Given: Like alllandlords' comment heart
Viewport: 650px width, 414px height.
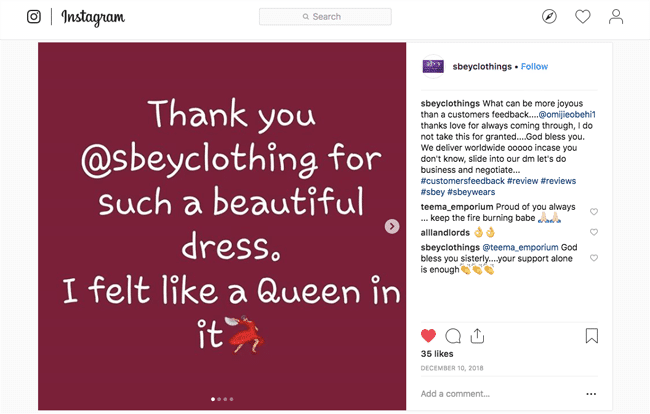Looking at the screenshot, I should tap(594, 232).
